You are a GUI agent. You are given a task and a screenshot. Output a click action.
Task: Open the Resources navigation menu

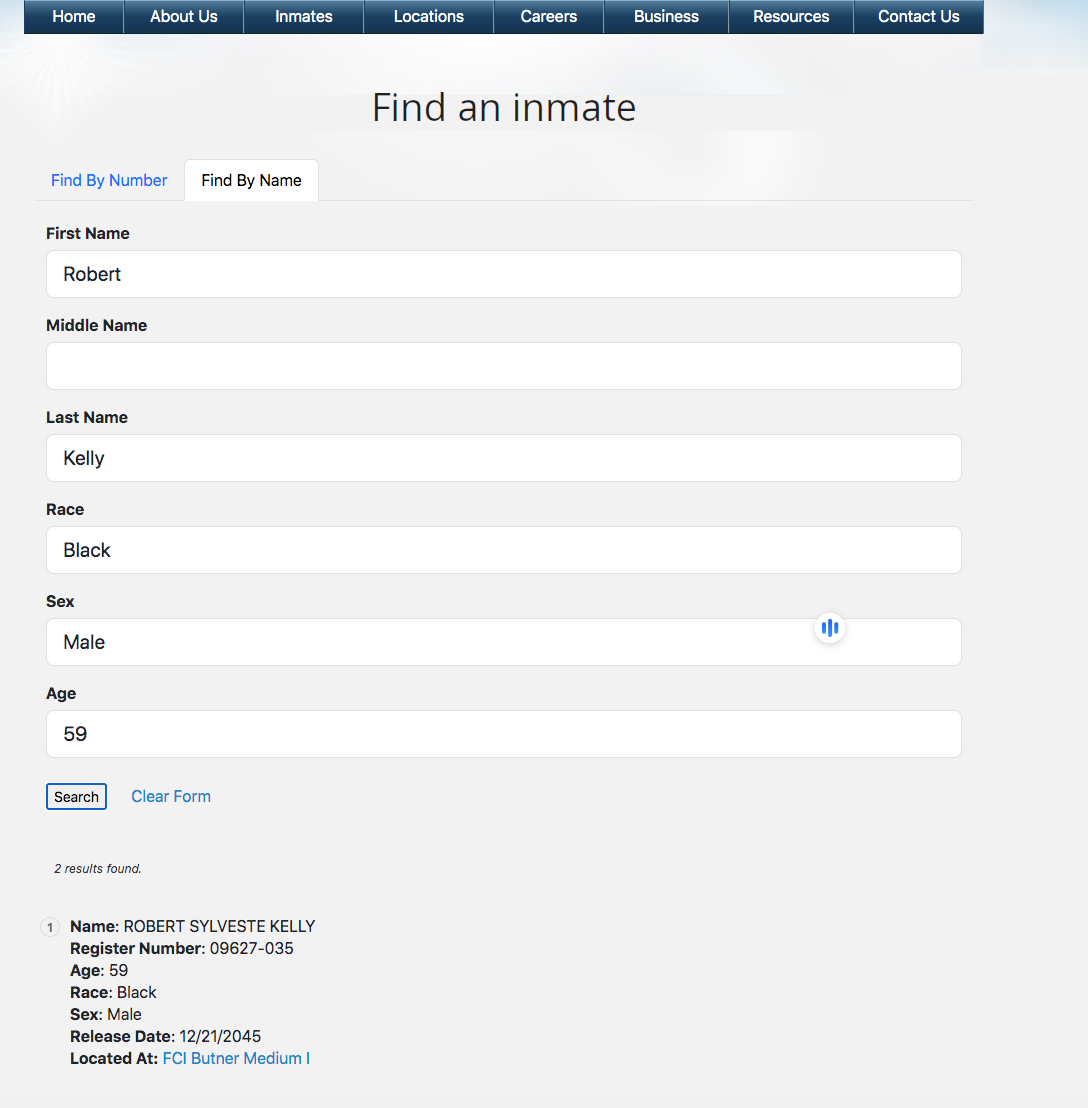click(791, 17)
